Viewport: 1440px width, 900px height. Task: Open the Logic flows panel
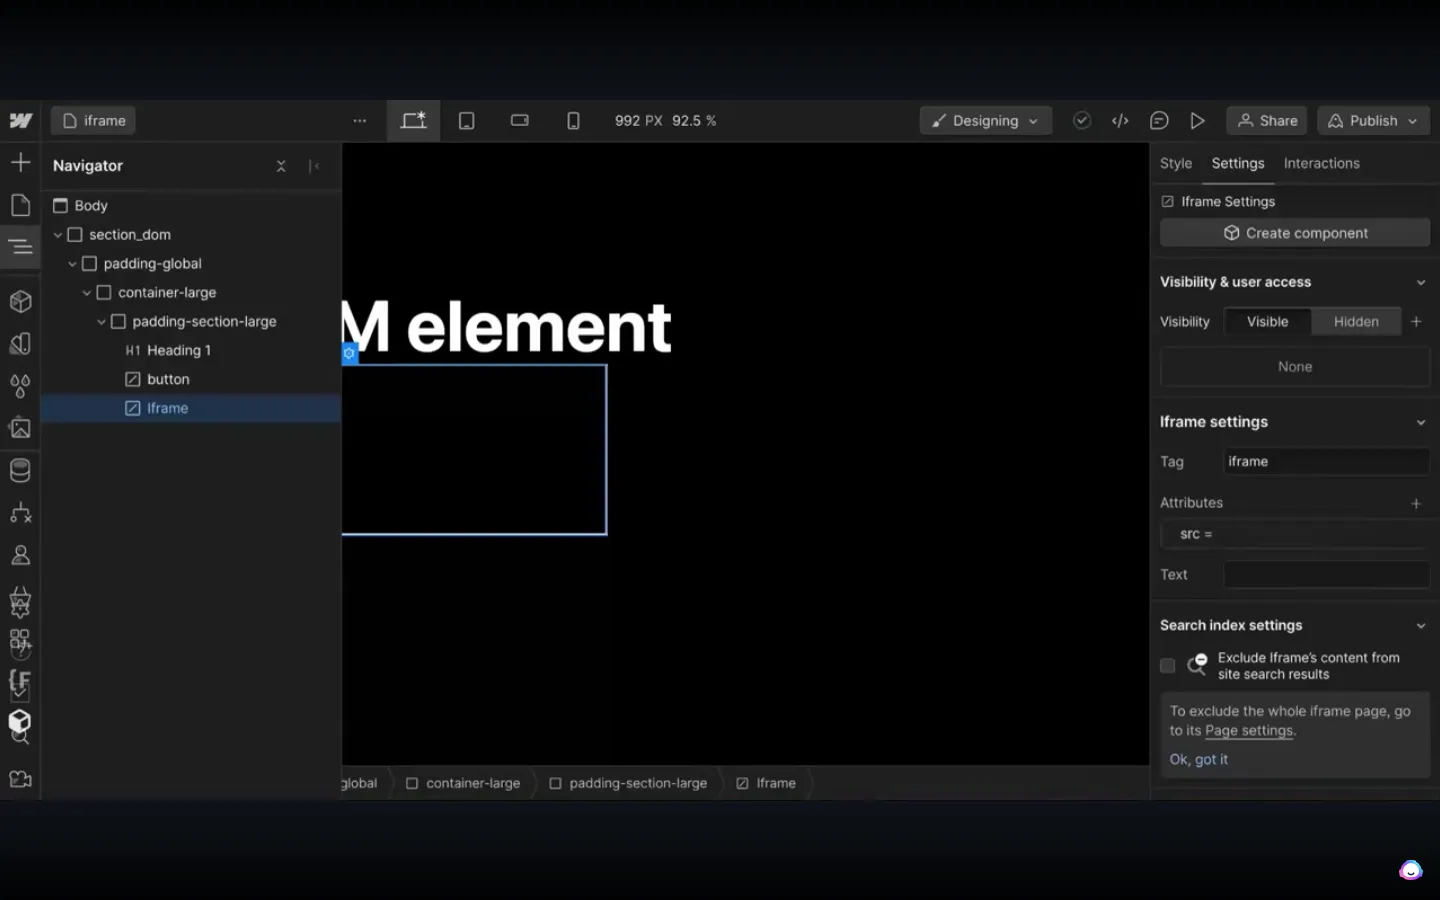[20, 513]
